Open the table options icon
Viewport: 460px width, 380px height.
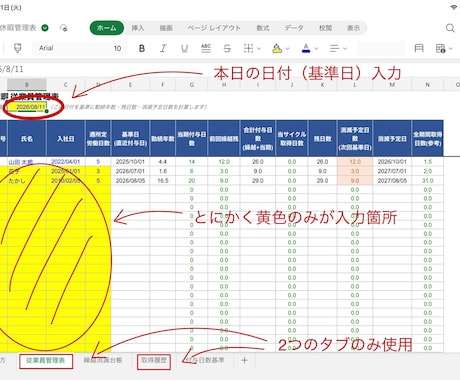tap(441, 48)
